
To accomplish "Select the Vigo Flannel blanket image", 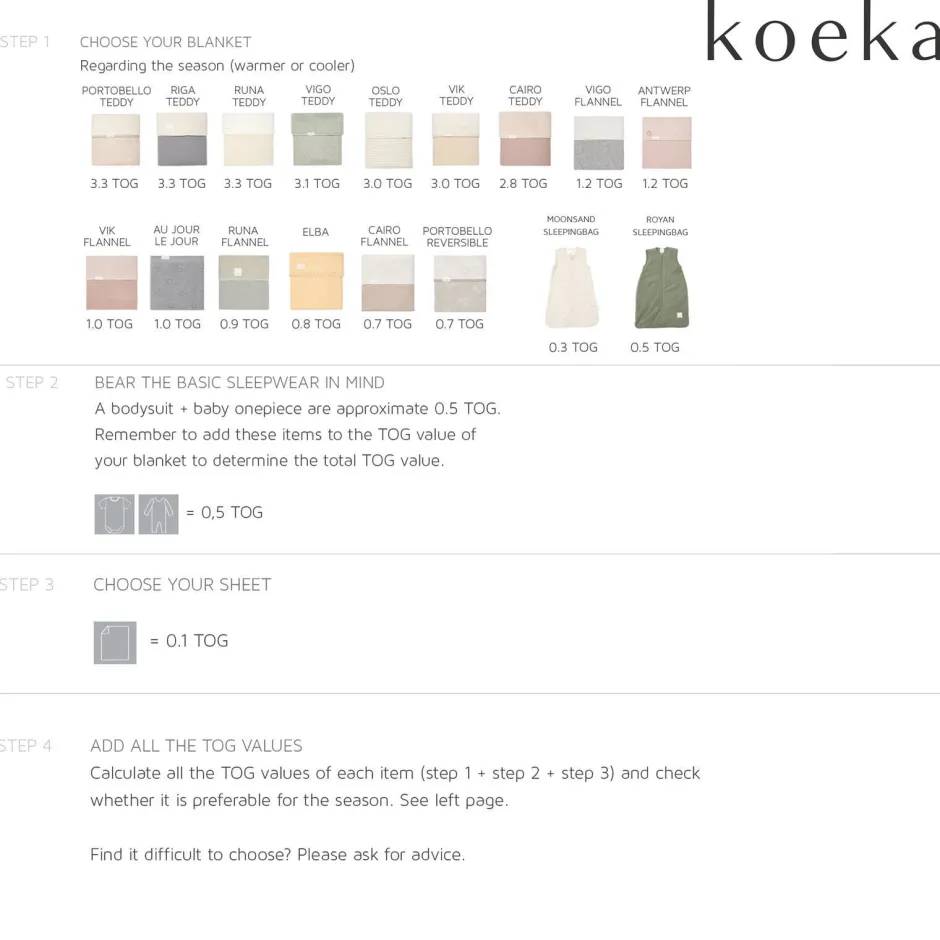I will coord(599,143).
